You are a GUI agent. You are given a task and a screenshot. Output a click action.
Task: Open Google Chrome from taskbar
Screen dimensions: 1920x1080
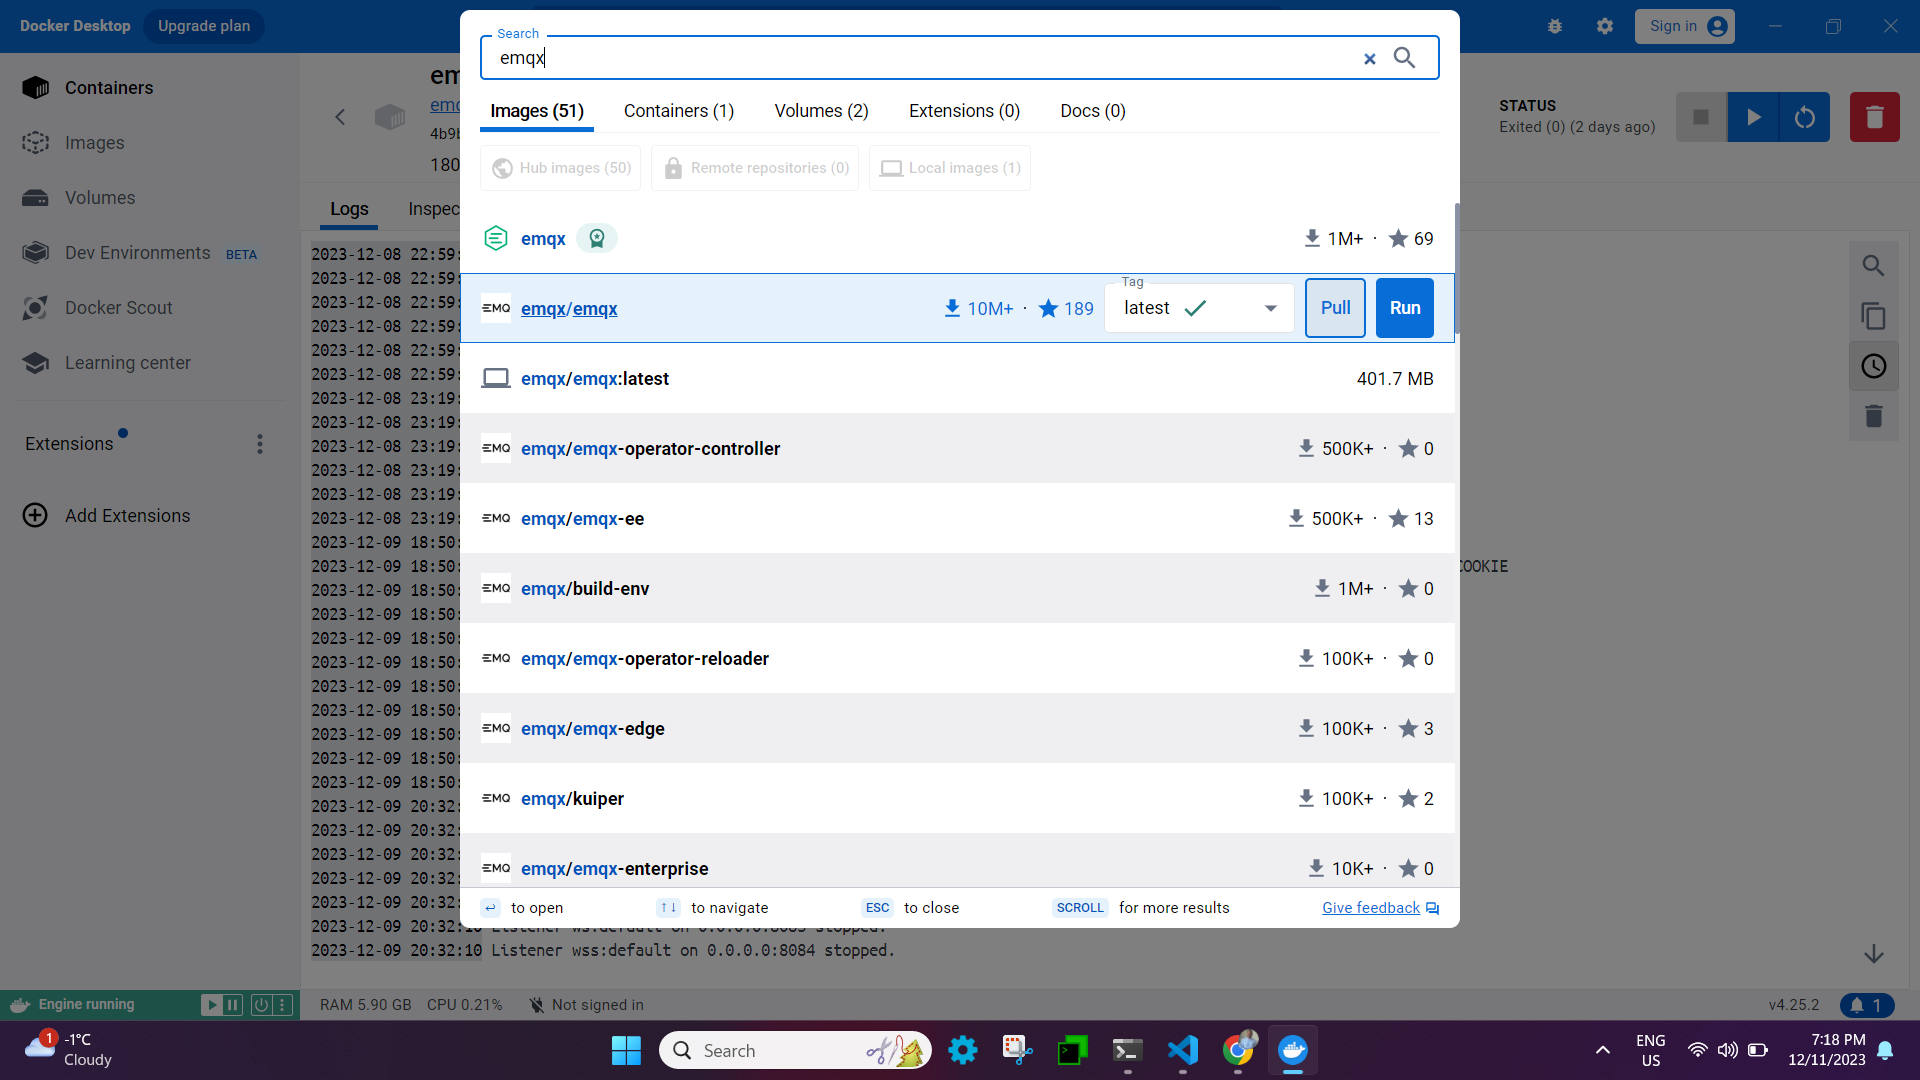click(1238, 1050)
